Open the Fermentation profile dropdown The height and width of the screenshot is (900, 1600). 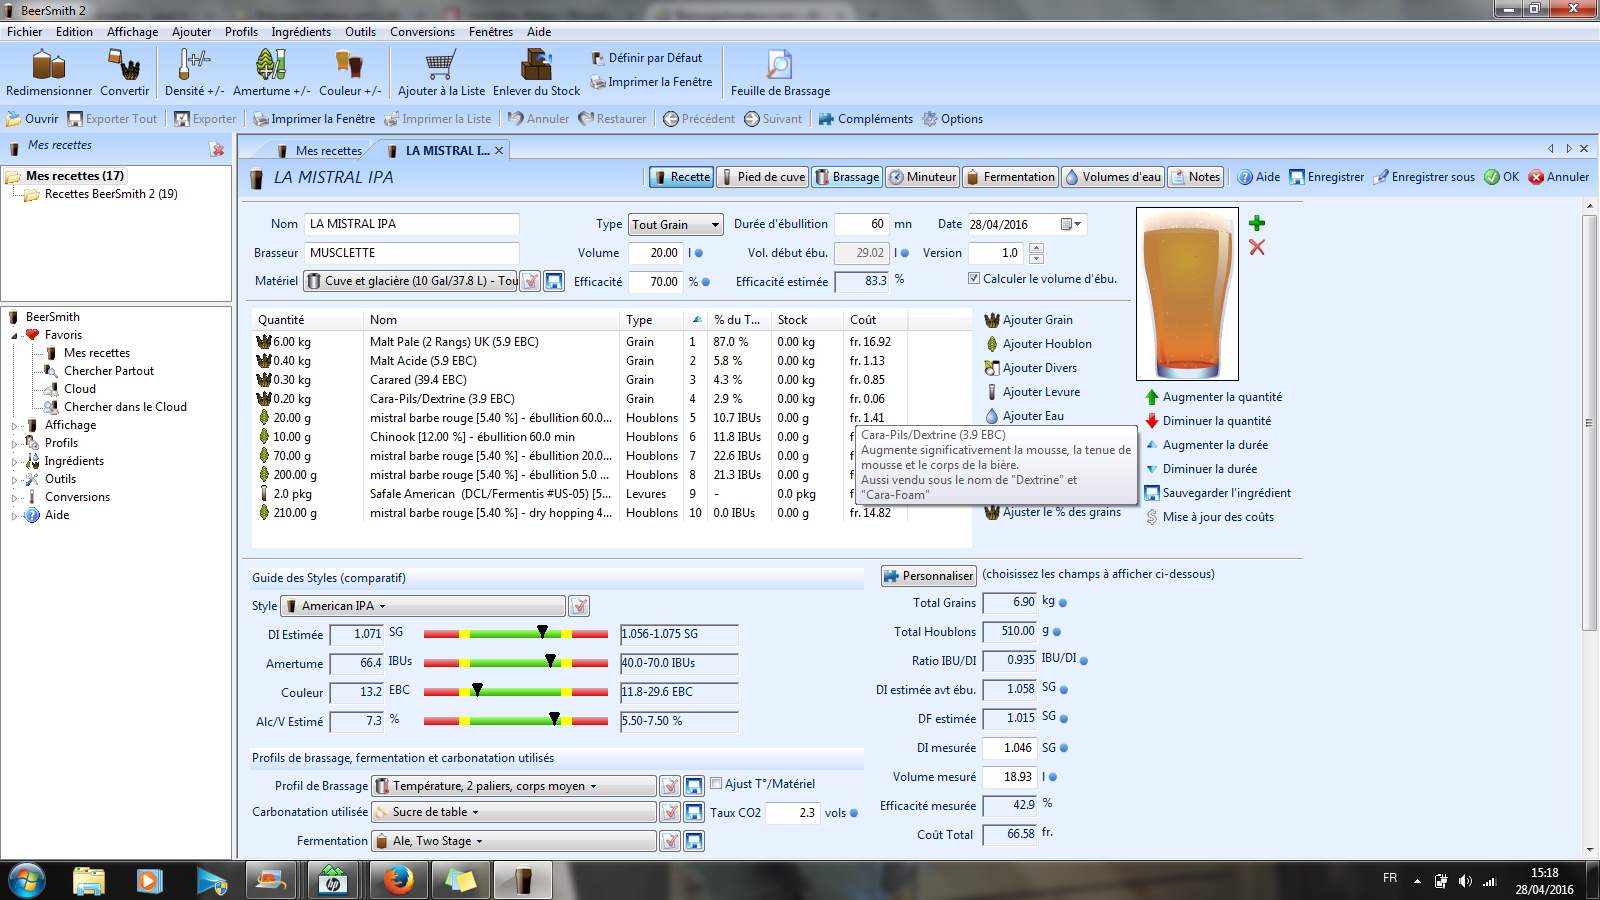point(514,841)
